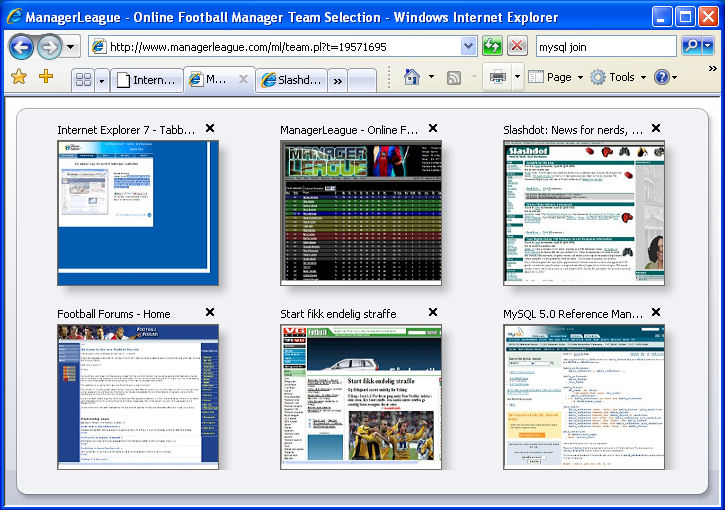Image resolution: width=725 pixels, height=510 pixels.
Task: Open the MySQL 5.0 Reference Manual thumbnail
Action: [x=584, y=397]
